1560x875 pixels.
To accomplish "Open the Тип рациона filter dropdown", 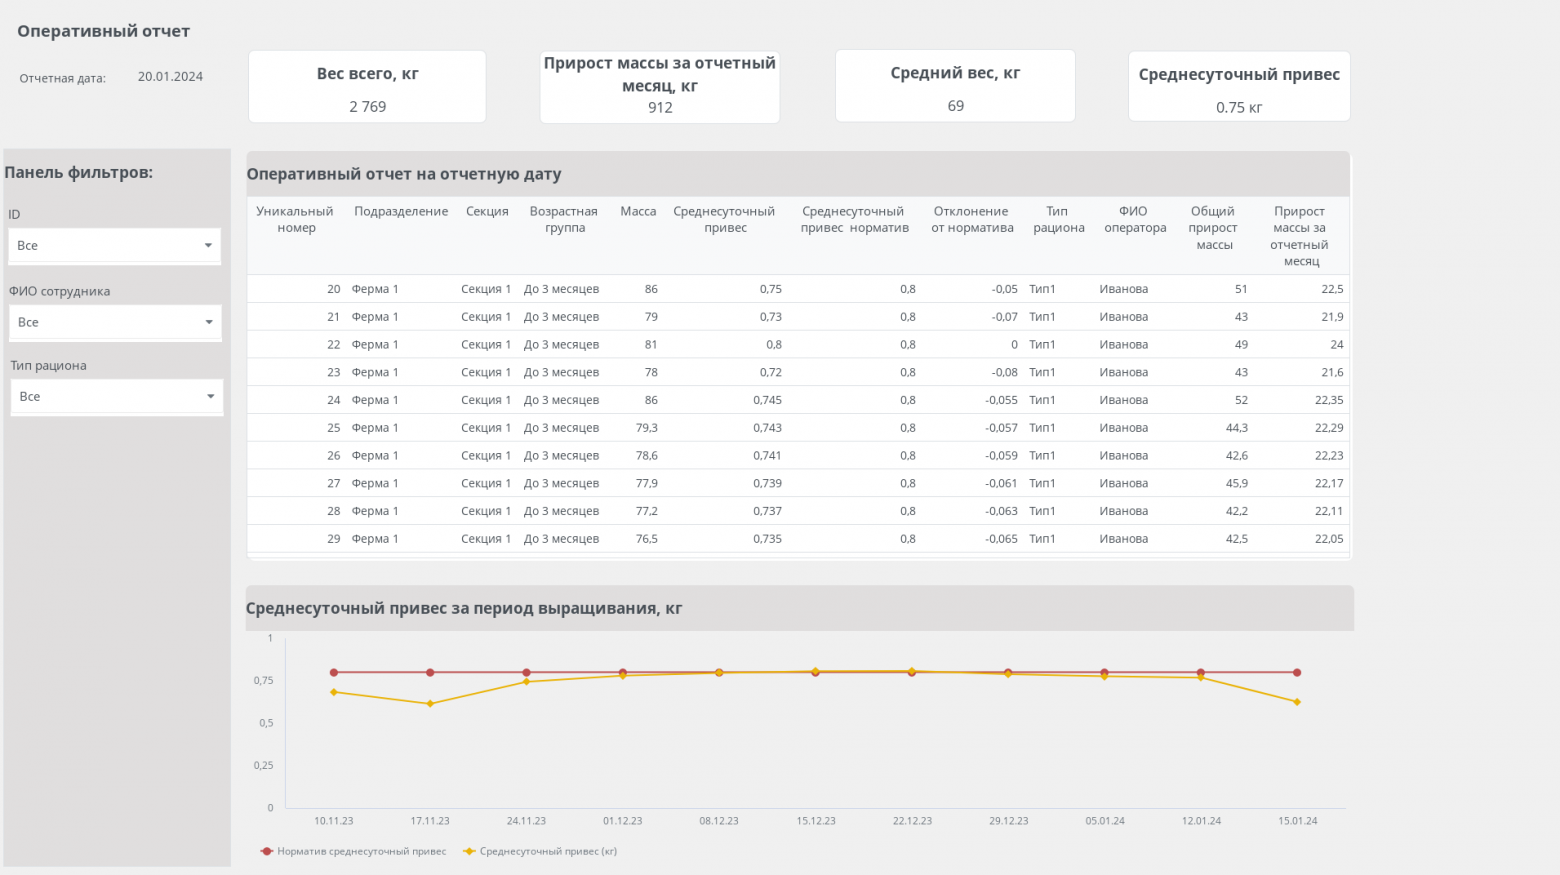I will point(116,397).
